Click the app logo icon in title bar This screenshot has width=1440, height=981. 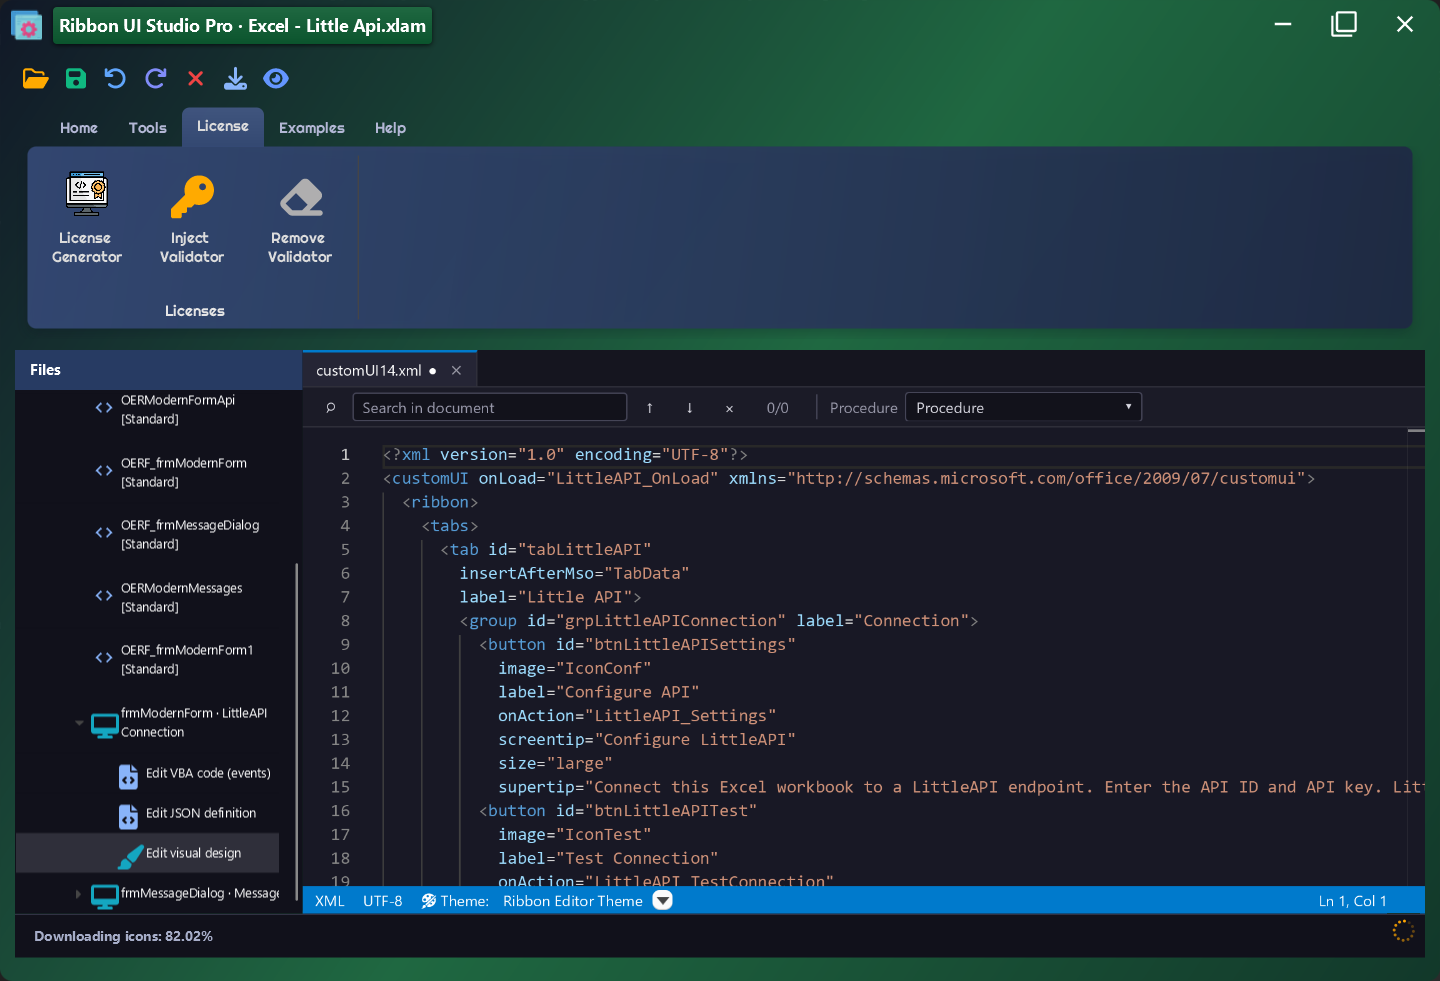point(26,26)
